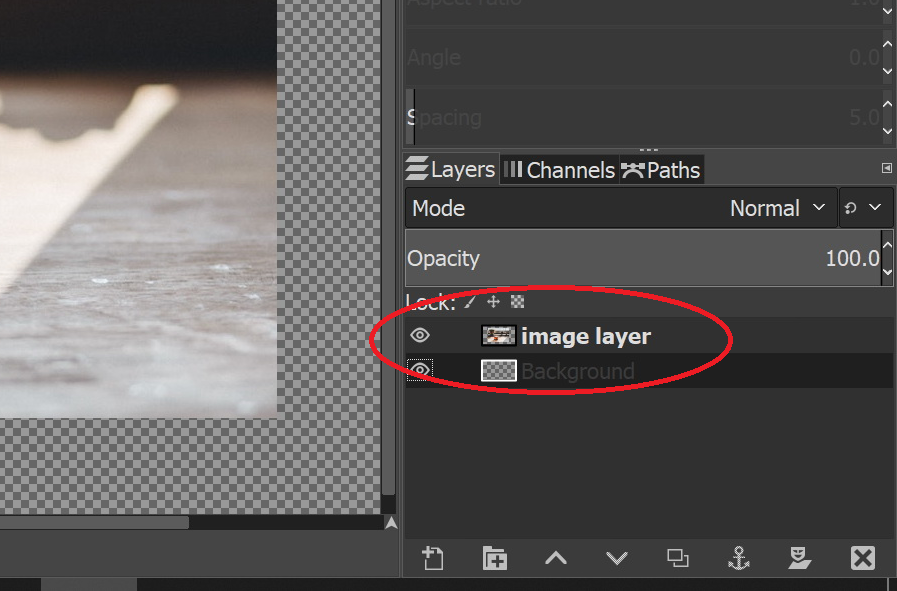Hide the image layer
897x591 pixels.
point(420,335)
